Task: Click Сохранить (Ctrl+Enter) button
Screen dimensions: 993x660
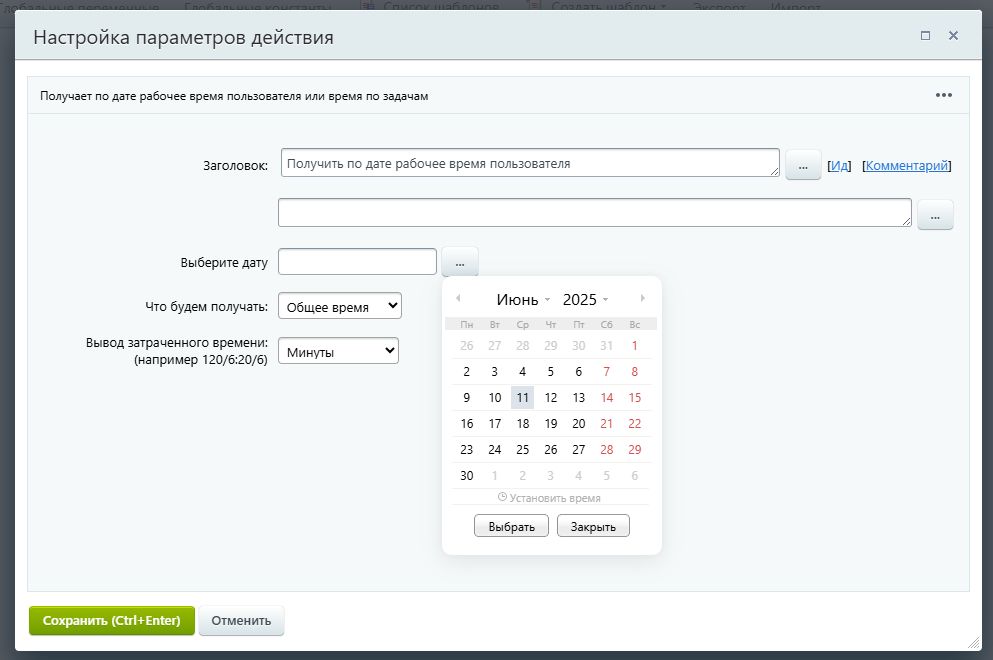Action: click(x=111, y=620)
